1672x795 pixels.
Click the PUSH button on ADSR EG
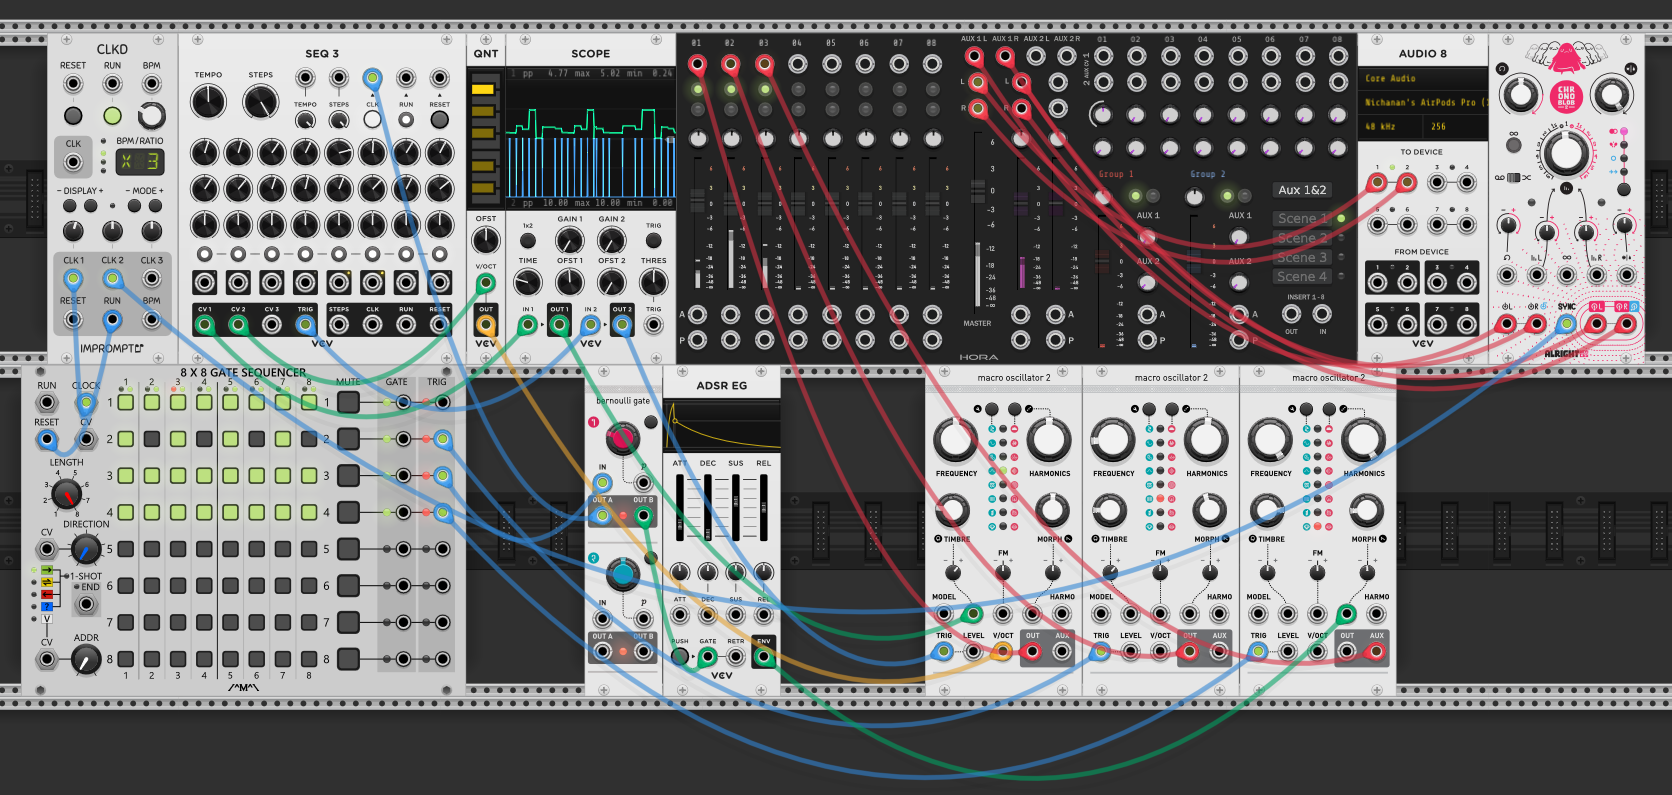coord(680,657)
